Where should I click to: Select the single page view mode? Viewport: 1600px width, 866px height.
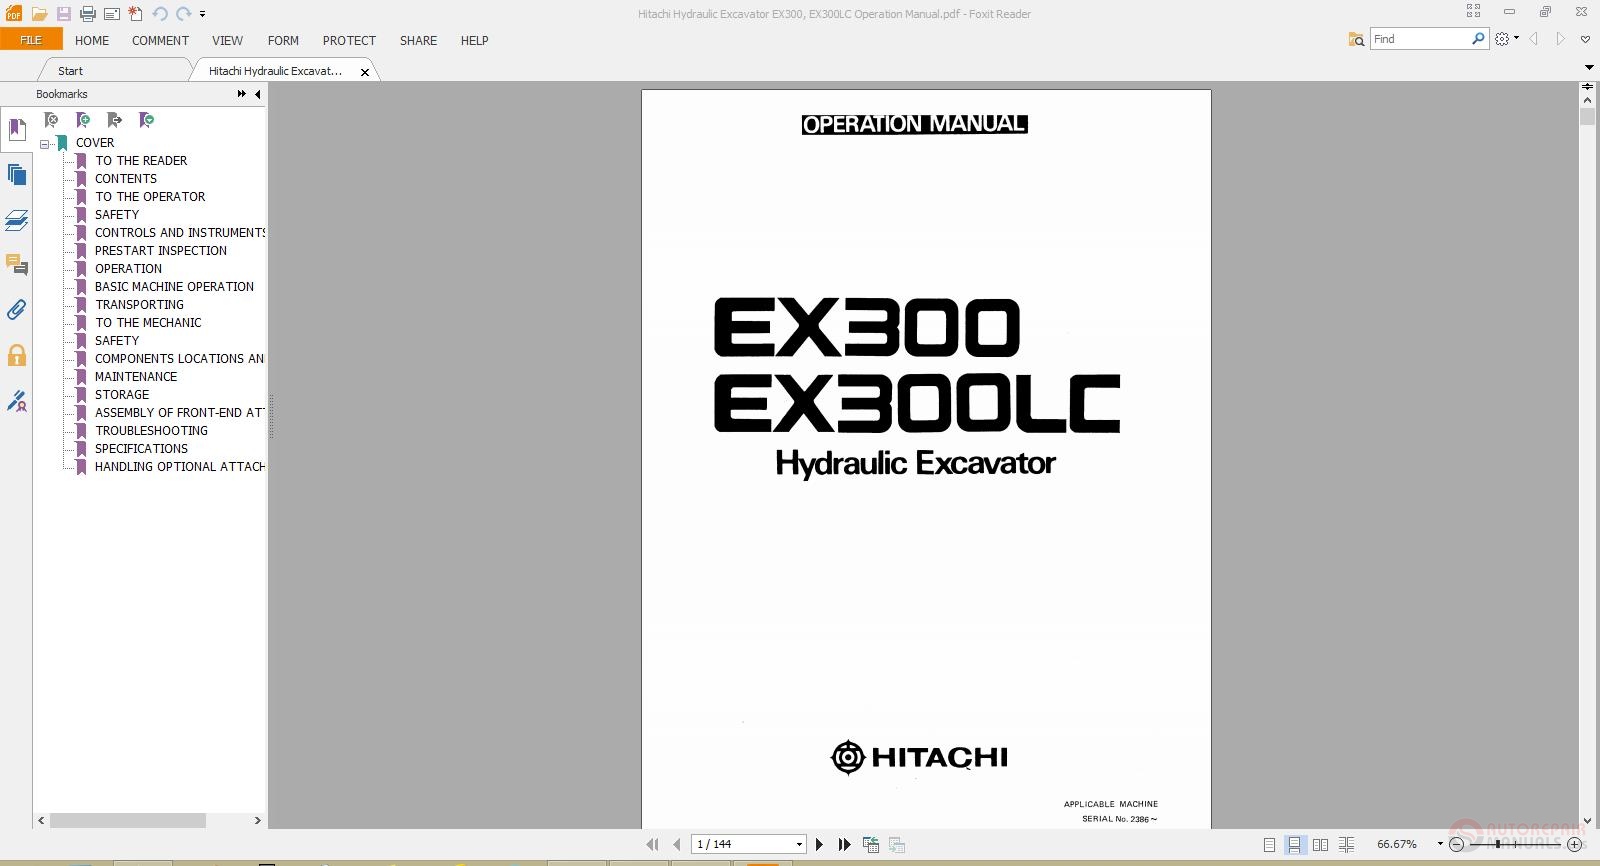pos(1269,845)
